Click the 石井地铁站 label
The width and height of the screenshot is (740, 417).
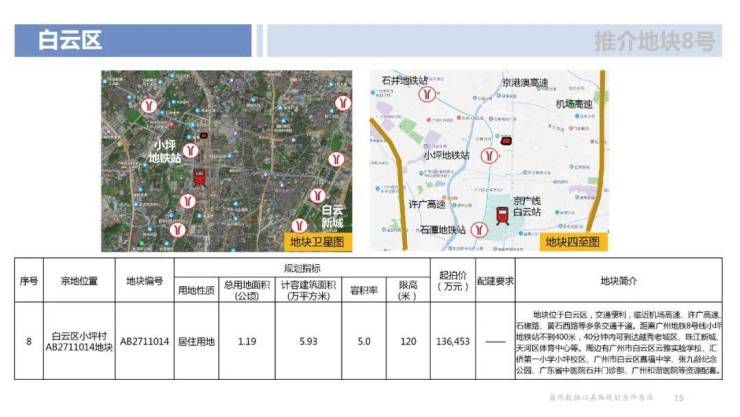pyautogui.click(x=404, y=81)
